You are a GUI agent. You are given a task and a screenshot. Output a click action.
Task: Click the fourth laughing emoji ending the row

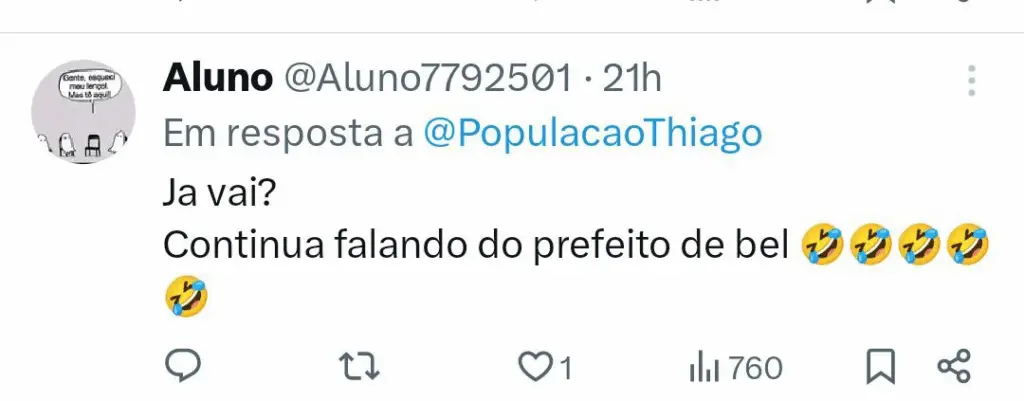[967, 245]
